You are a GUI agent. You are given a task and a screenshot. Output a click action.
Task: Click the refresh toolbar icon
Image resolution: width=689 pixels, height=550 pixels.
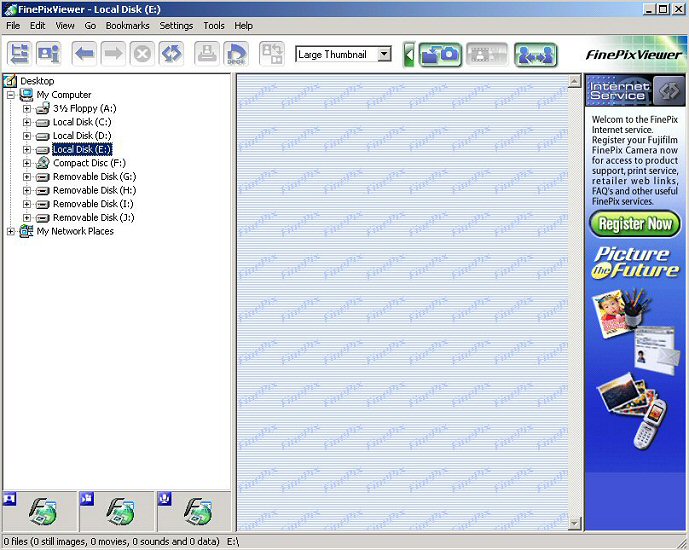coord(171,53)
